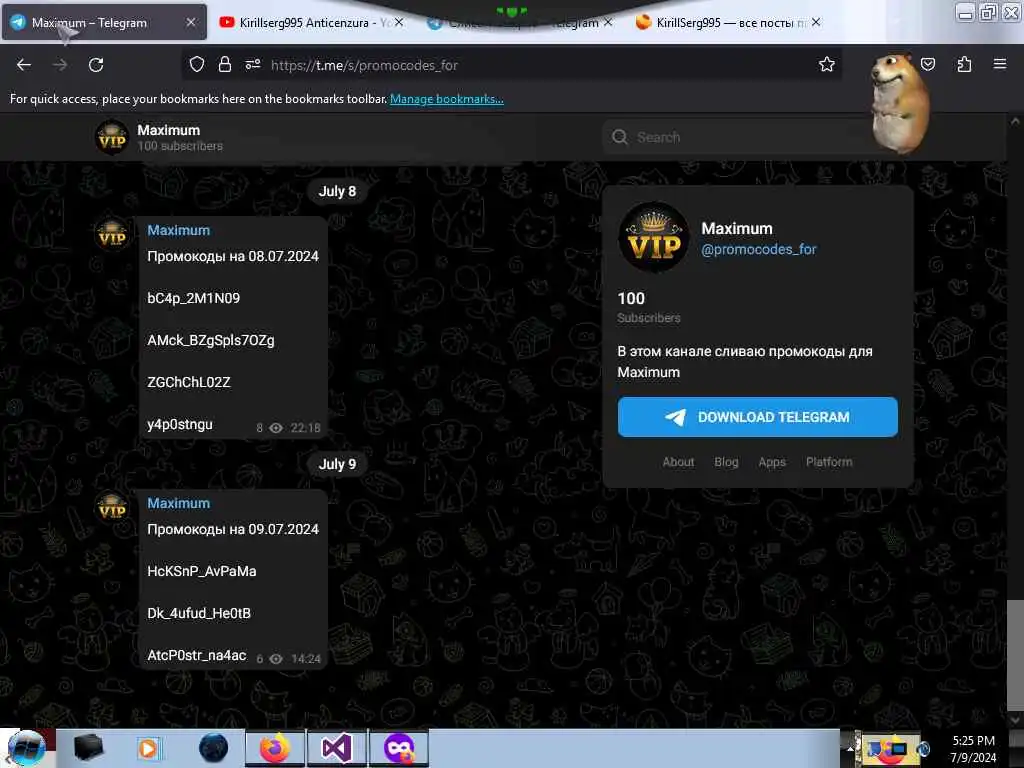Open the tracking protection shield icon
Image resolution: width=1024 pixels, height=768 pixels.
[197, 65]
